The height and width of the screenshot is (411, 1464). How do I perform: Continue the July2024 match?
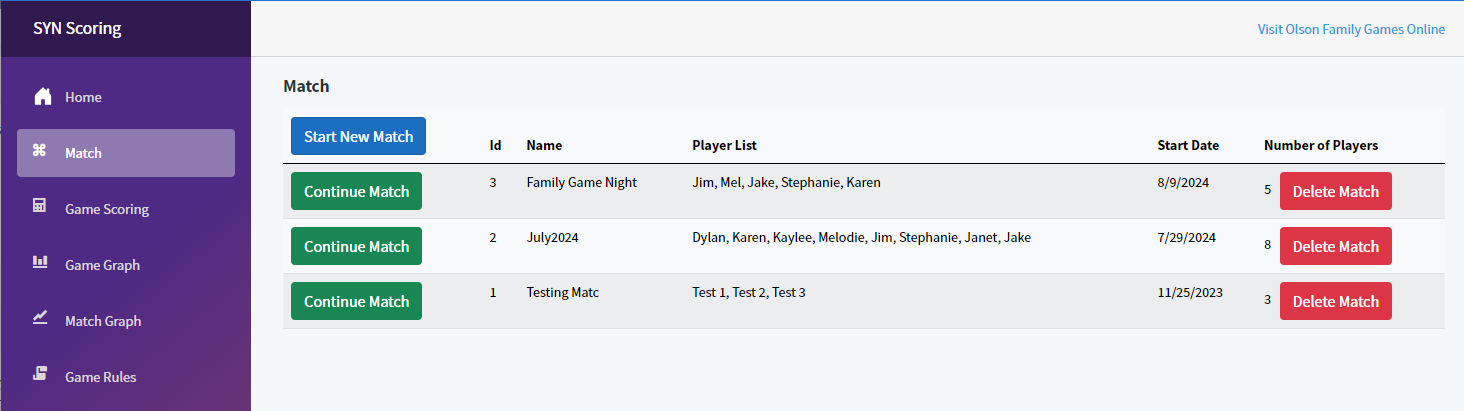[x=356, y=246]
